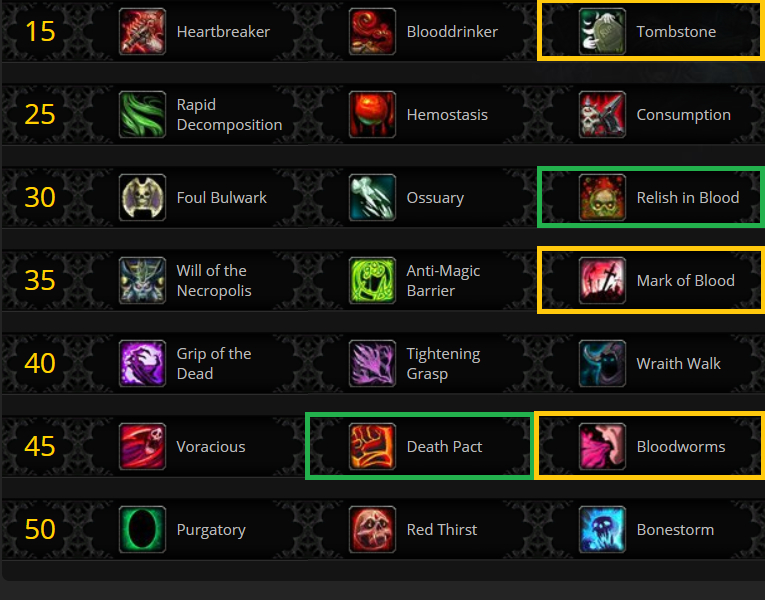Image resolution: width=765 pixels, height=600 pixels.
Task: Choose the Purgatory green portal icon
Action: click(x=142, y=529)
